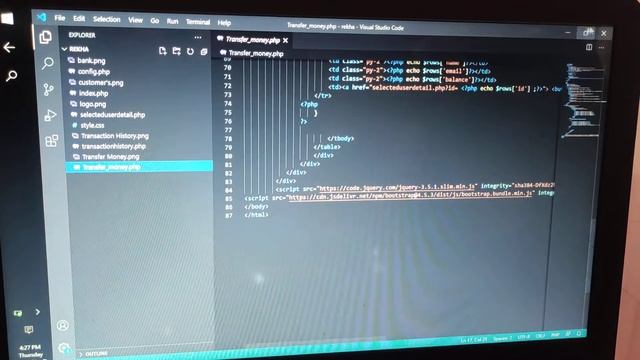The width and height of the screenshot is (640, 360).
Task: Open the Run and Debug view
Action: coord(50,116)
